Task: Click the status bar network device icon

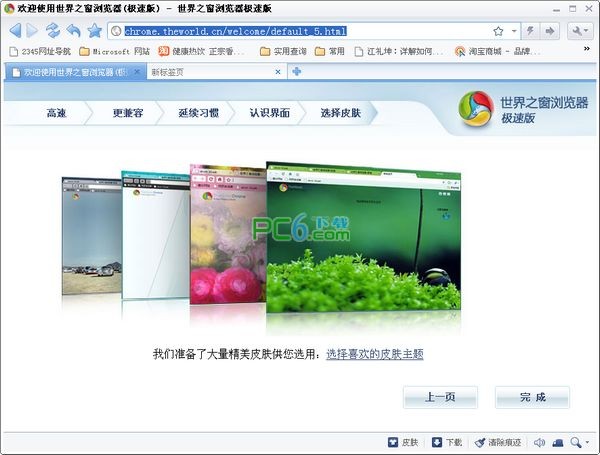Action: point(558,443)
